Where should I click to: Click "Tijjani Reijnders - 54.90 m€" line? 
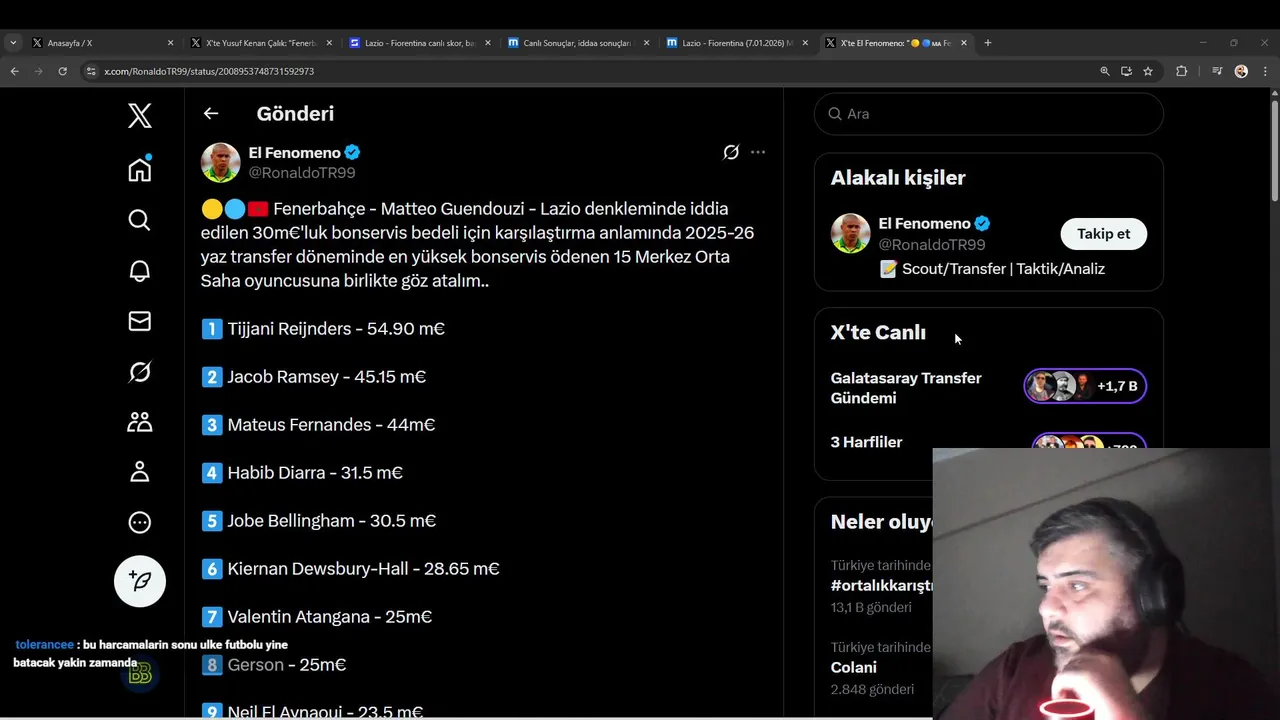pyautogui.click(x=323, y=329)
